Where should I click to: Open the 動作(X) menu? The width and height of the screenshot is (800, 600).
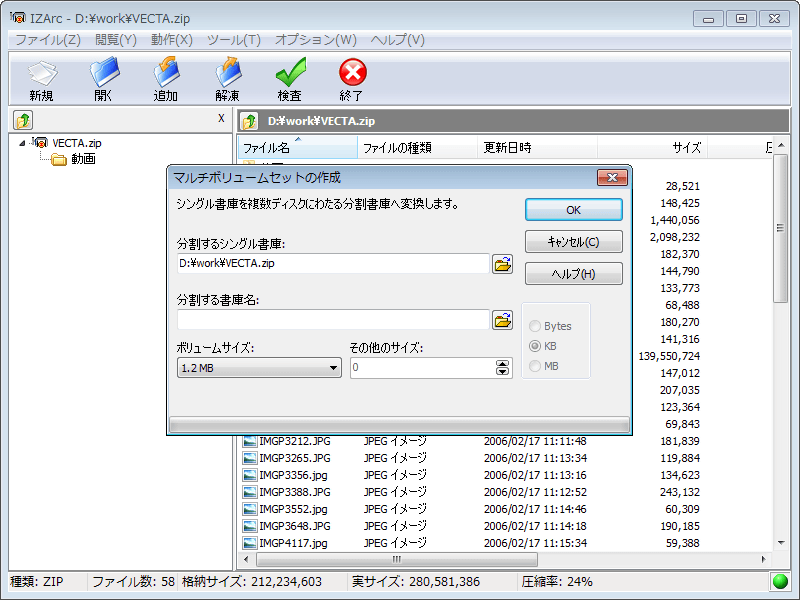click(x=172, y=40)
